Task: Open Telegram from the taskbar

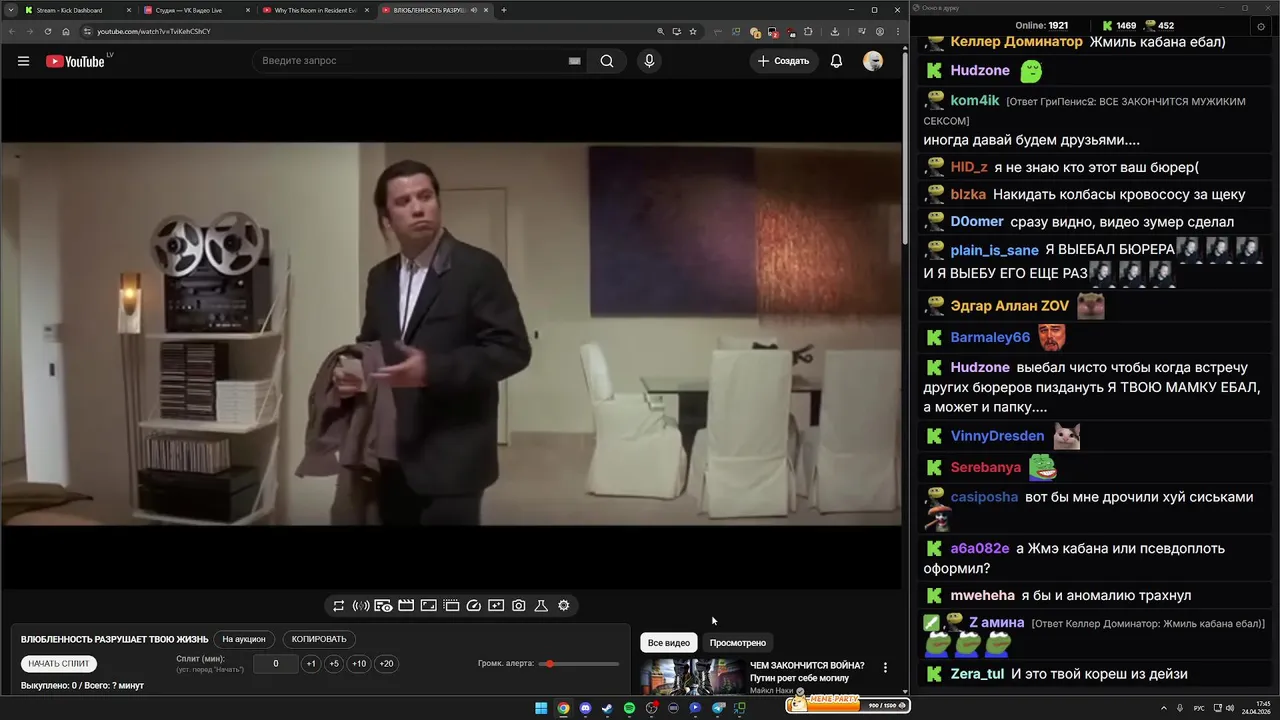Action: tap(718, 708)
